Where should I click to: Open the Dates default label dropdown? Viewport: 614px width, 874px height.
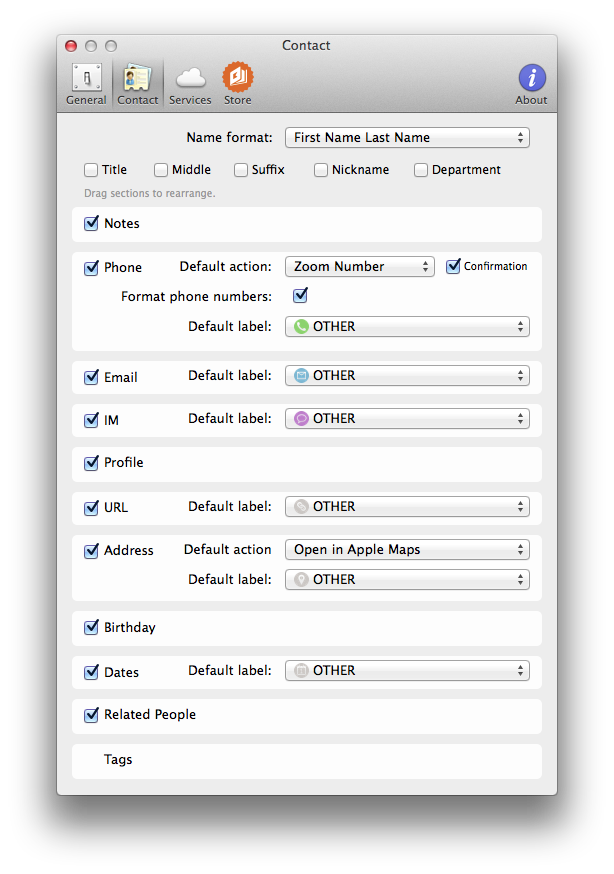[407, 671]
